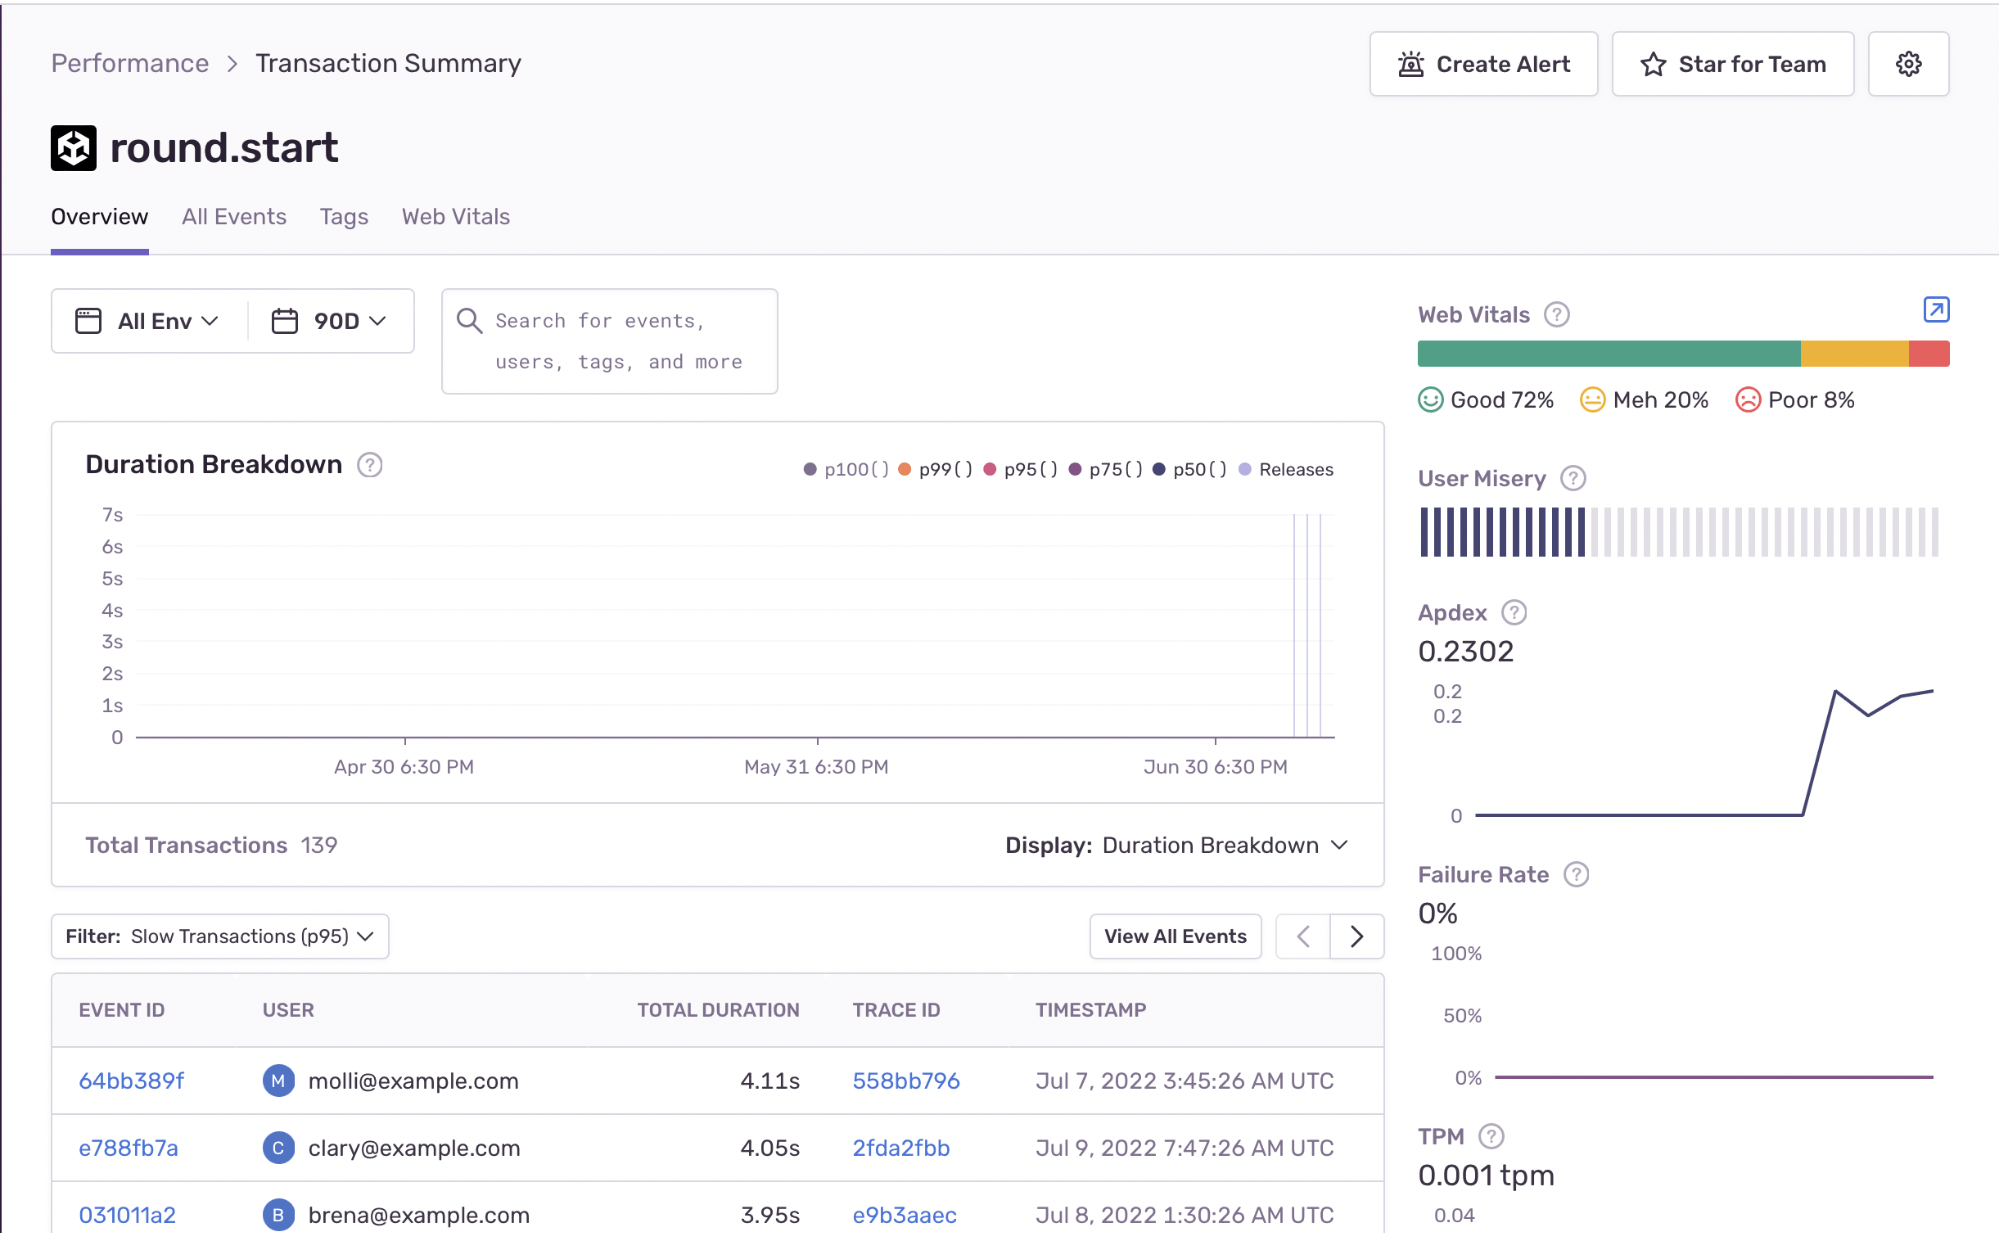
Task: Click the User Misery help icon
Action: coord(1573,479)
